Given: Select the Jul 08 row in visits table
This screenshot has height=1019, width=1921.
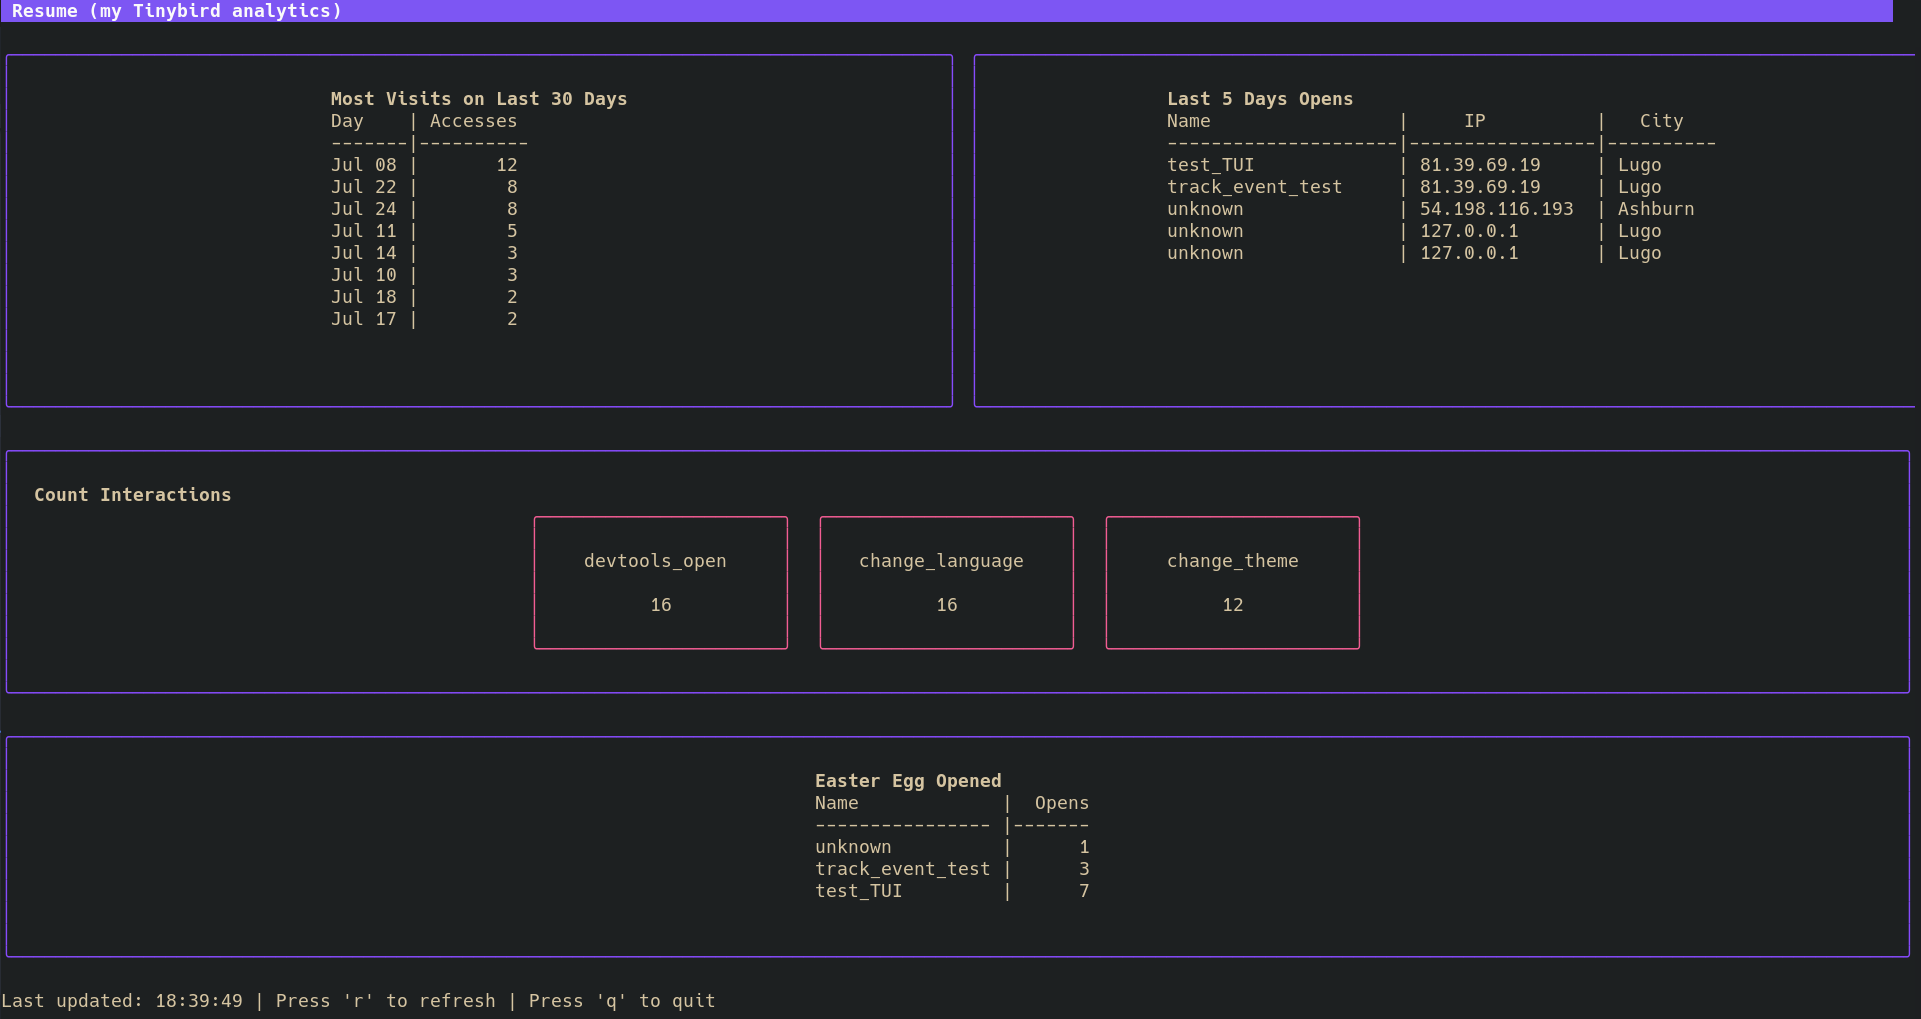Looking at the screenshot, I should coord(424,165).
